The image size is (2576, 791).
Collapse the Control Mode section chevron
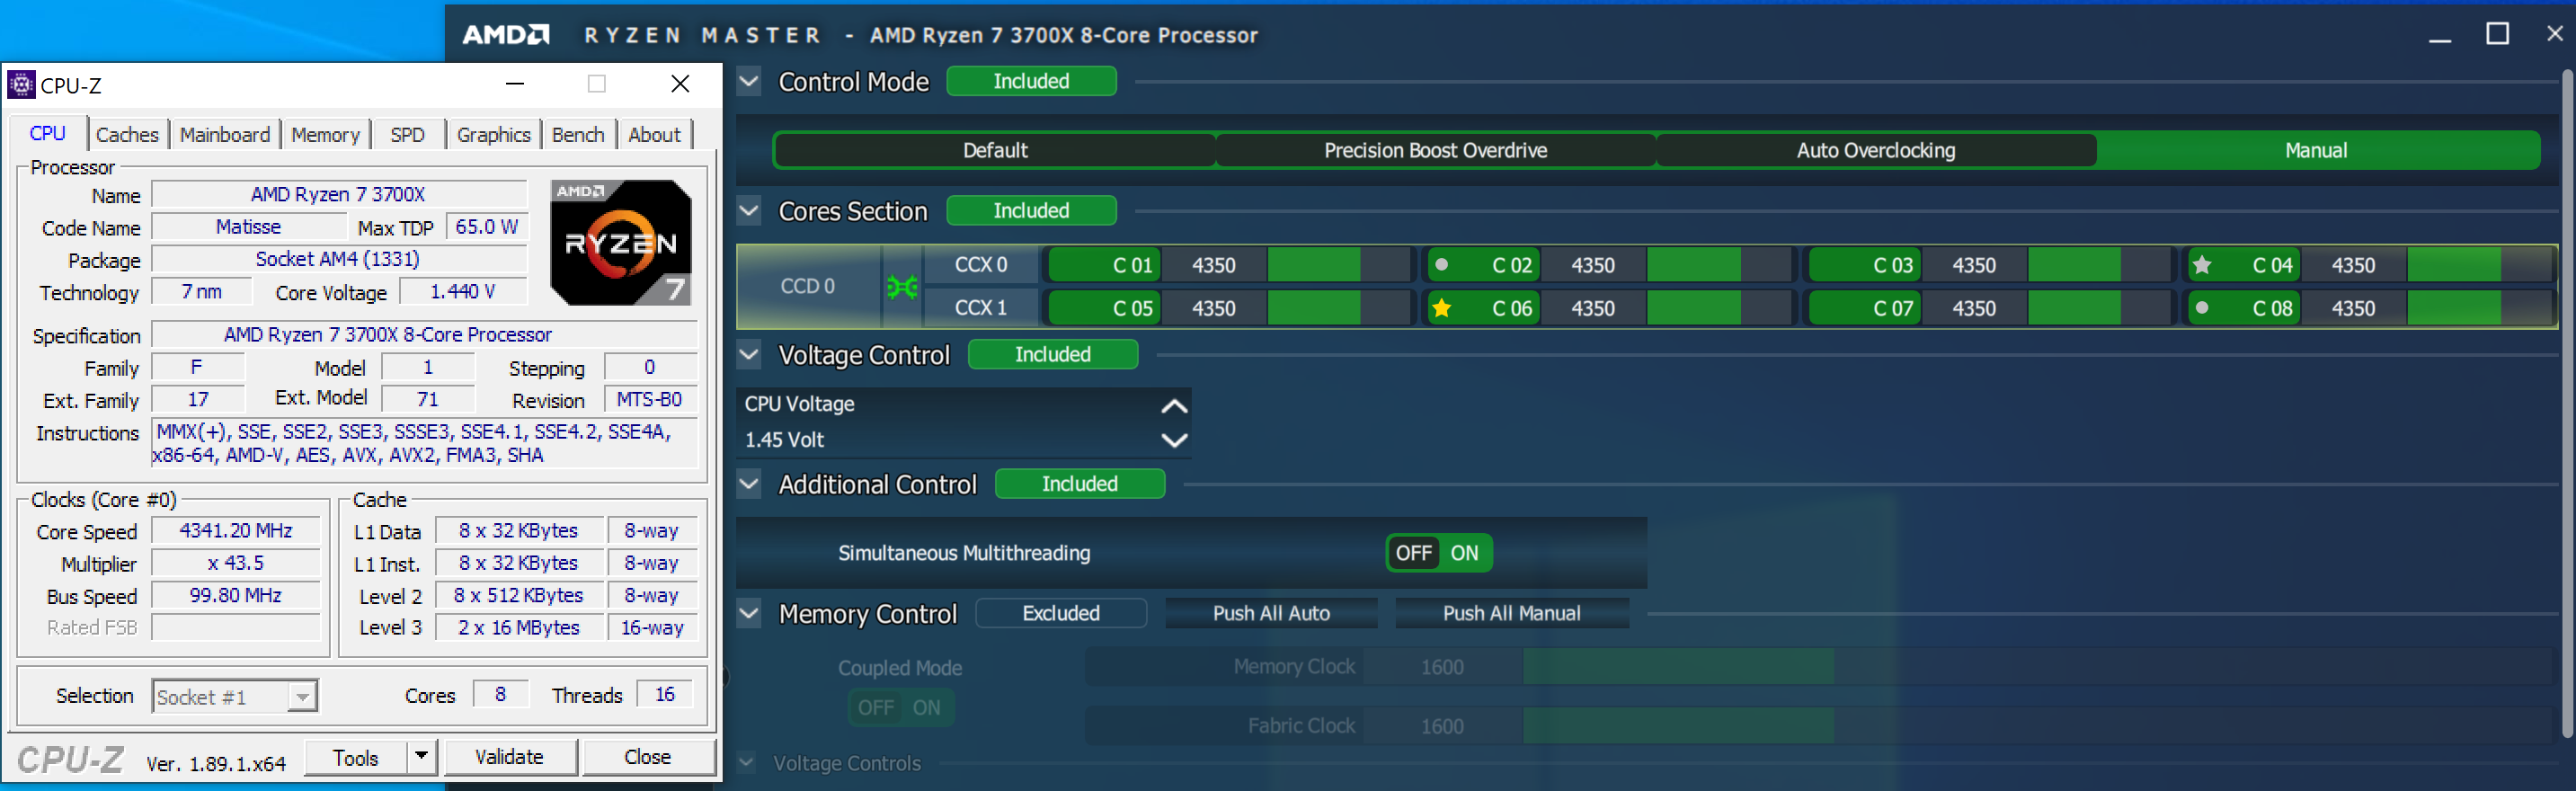click(749, 81)
